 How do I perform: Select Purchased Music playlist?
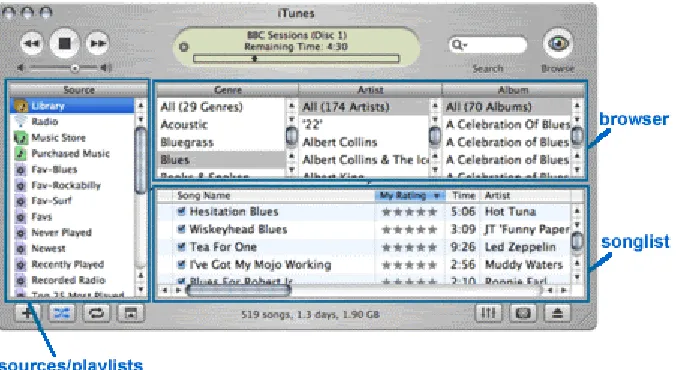pyautogui.click(x=72, y=153)
